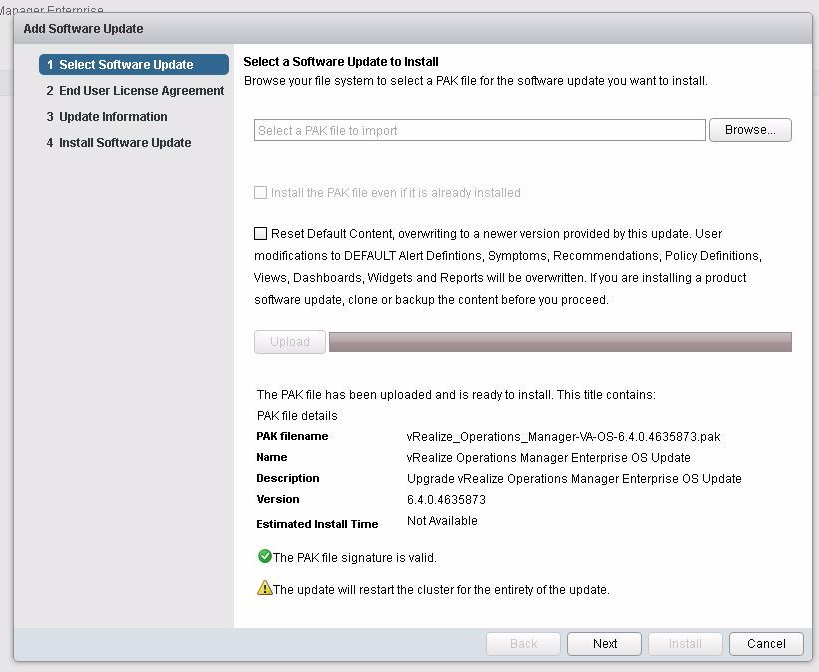Click the cluster restart warning message

click(441, 590)
